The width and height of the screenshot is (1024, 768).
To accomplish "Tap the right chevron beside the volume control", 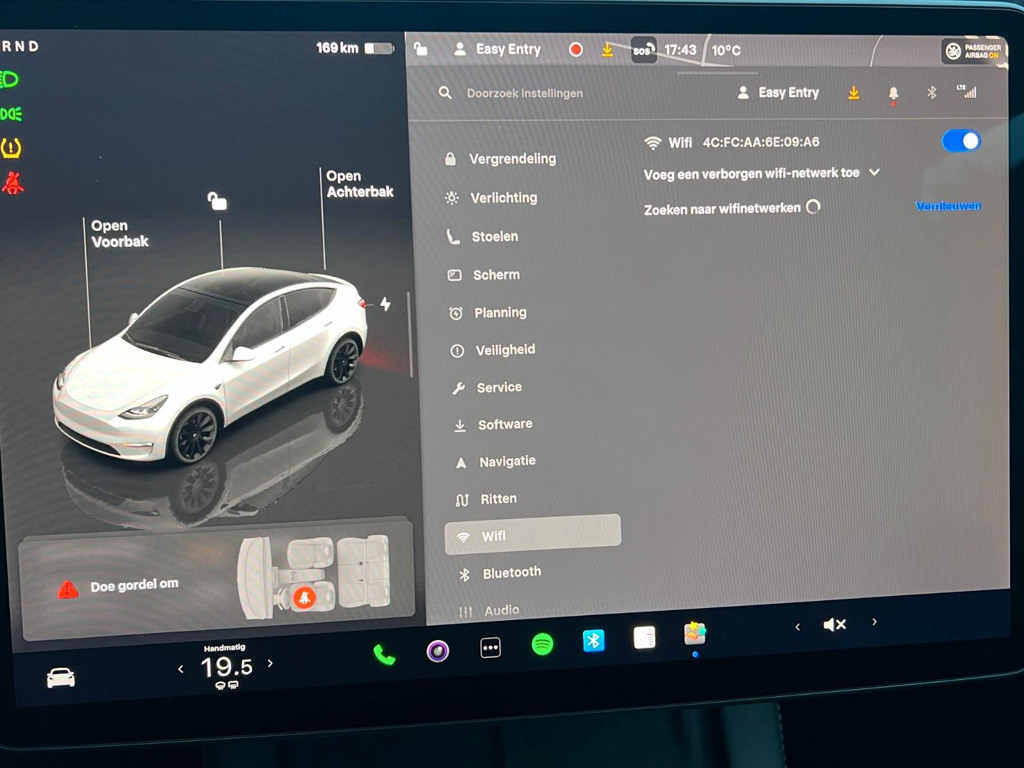I will pyautogui.click(x=874, y=623).
